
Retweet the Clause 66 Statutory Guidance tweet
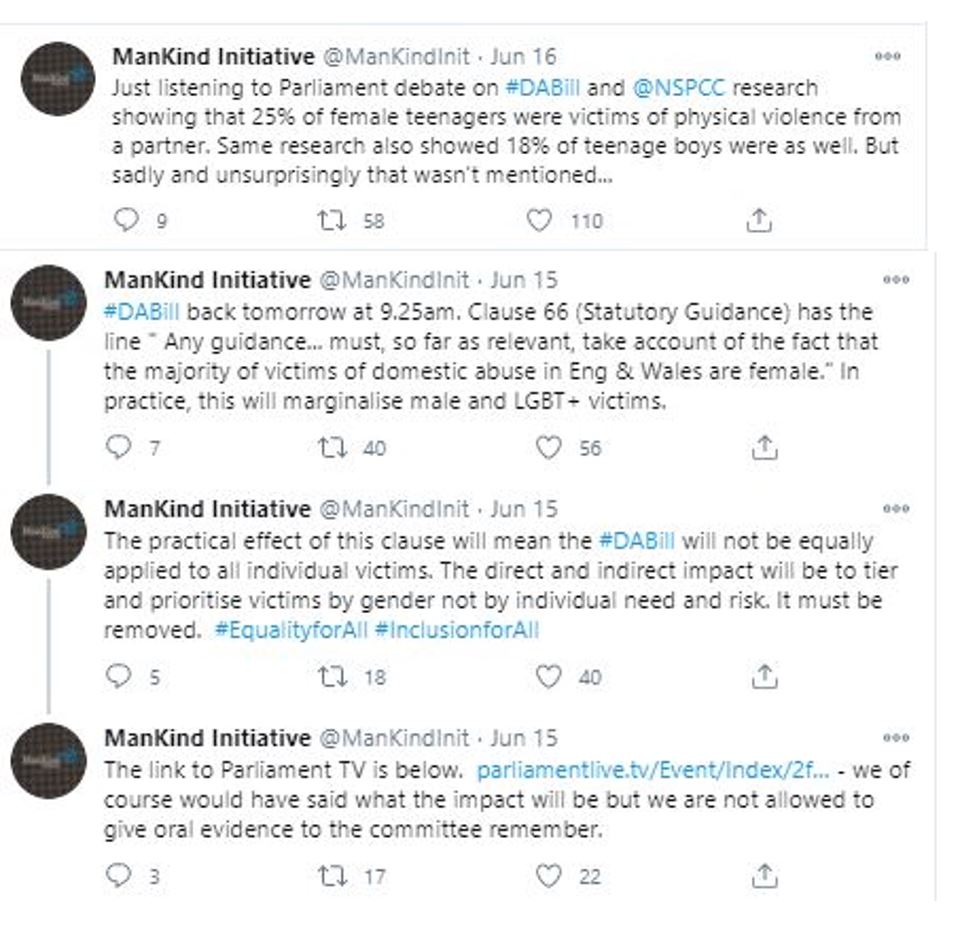tap(332, 448)
